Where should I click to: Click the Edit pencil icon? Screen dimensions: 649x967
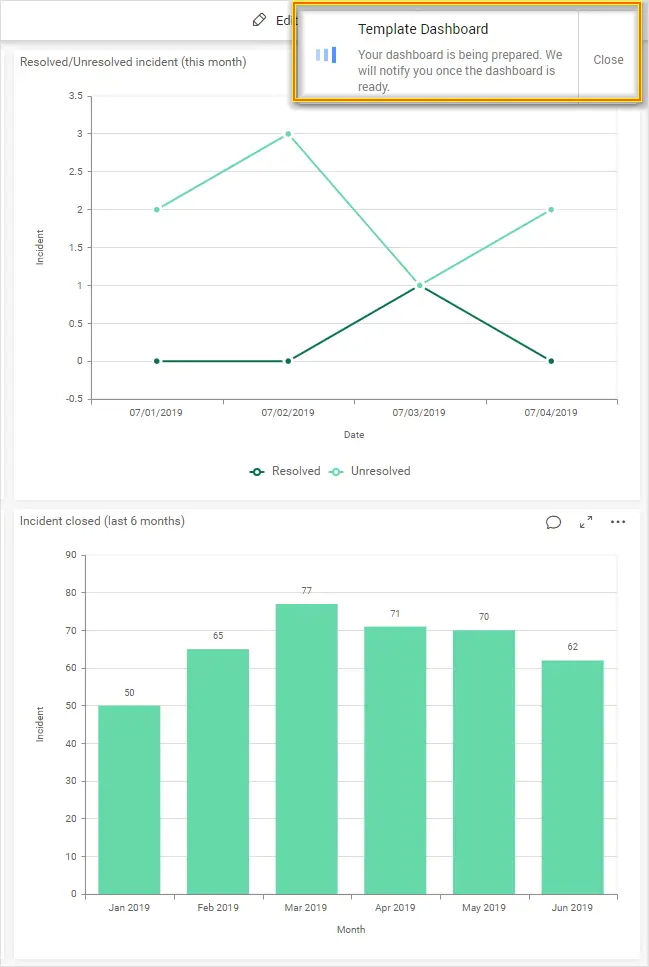tap(260, 20)
